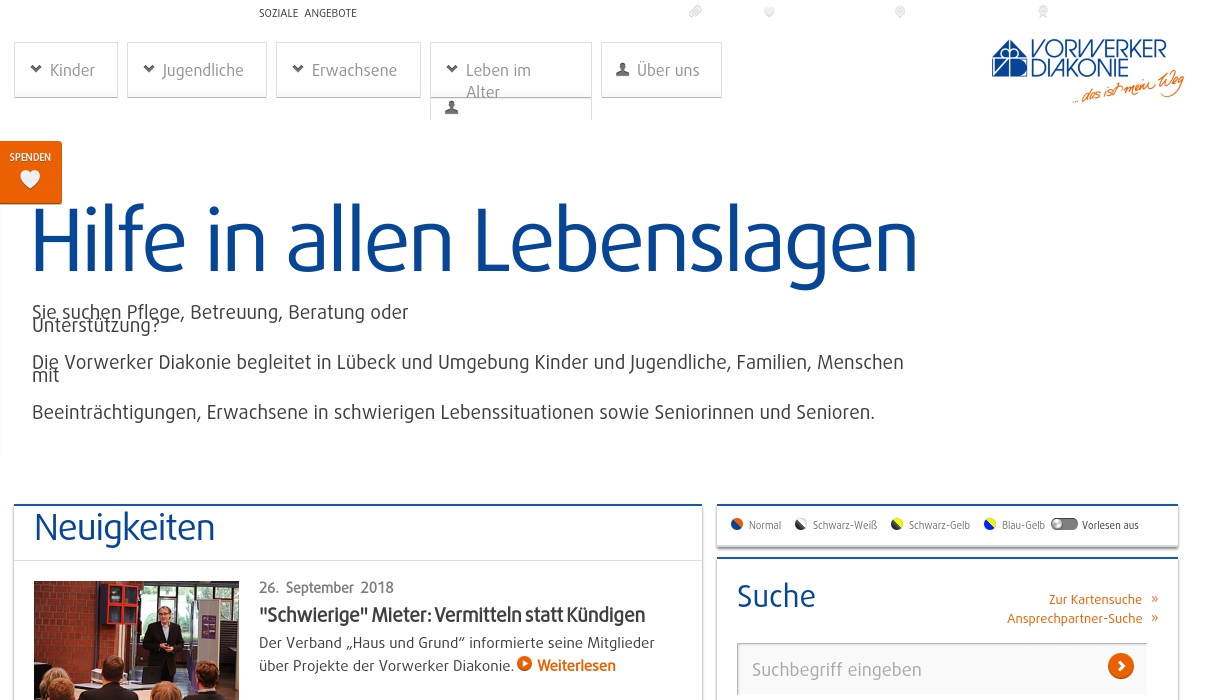1209x700 pixels.
Task: Click the small heart icon in the top bar
Action: pos(769,12)
